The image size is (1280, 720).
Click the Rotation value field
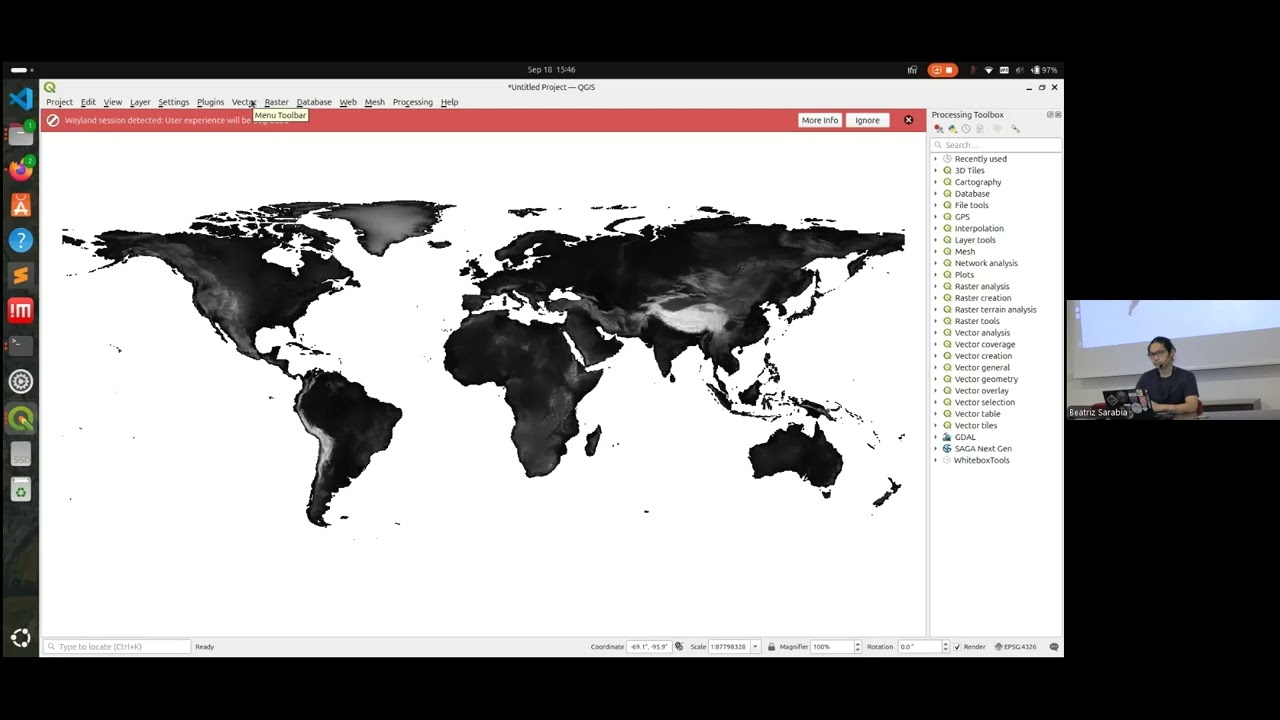tap(919, 647)
